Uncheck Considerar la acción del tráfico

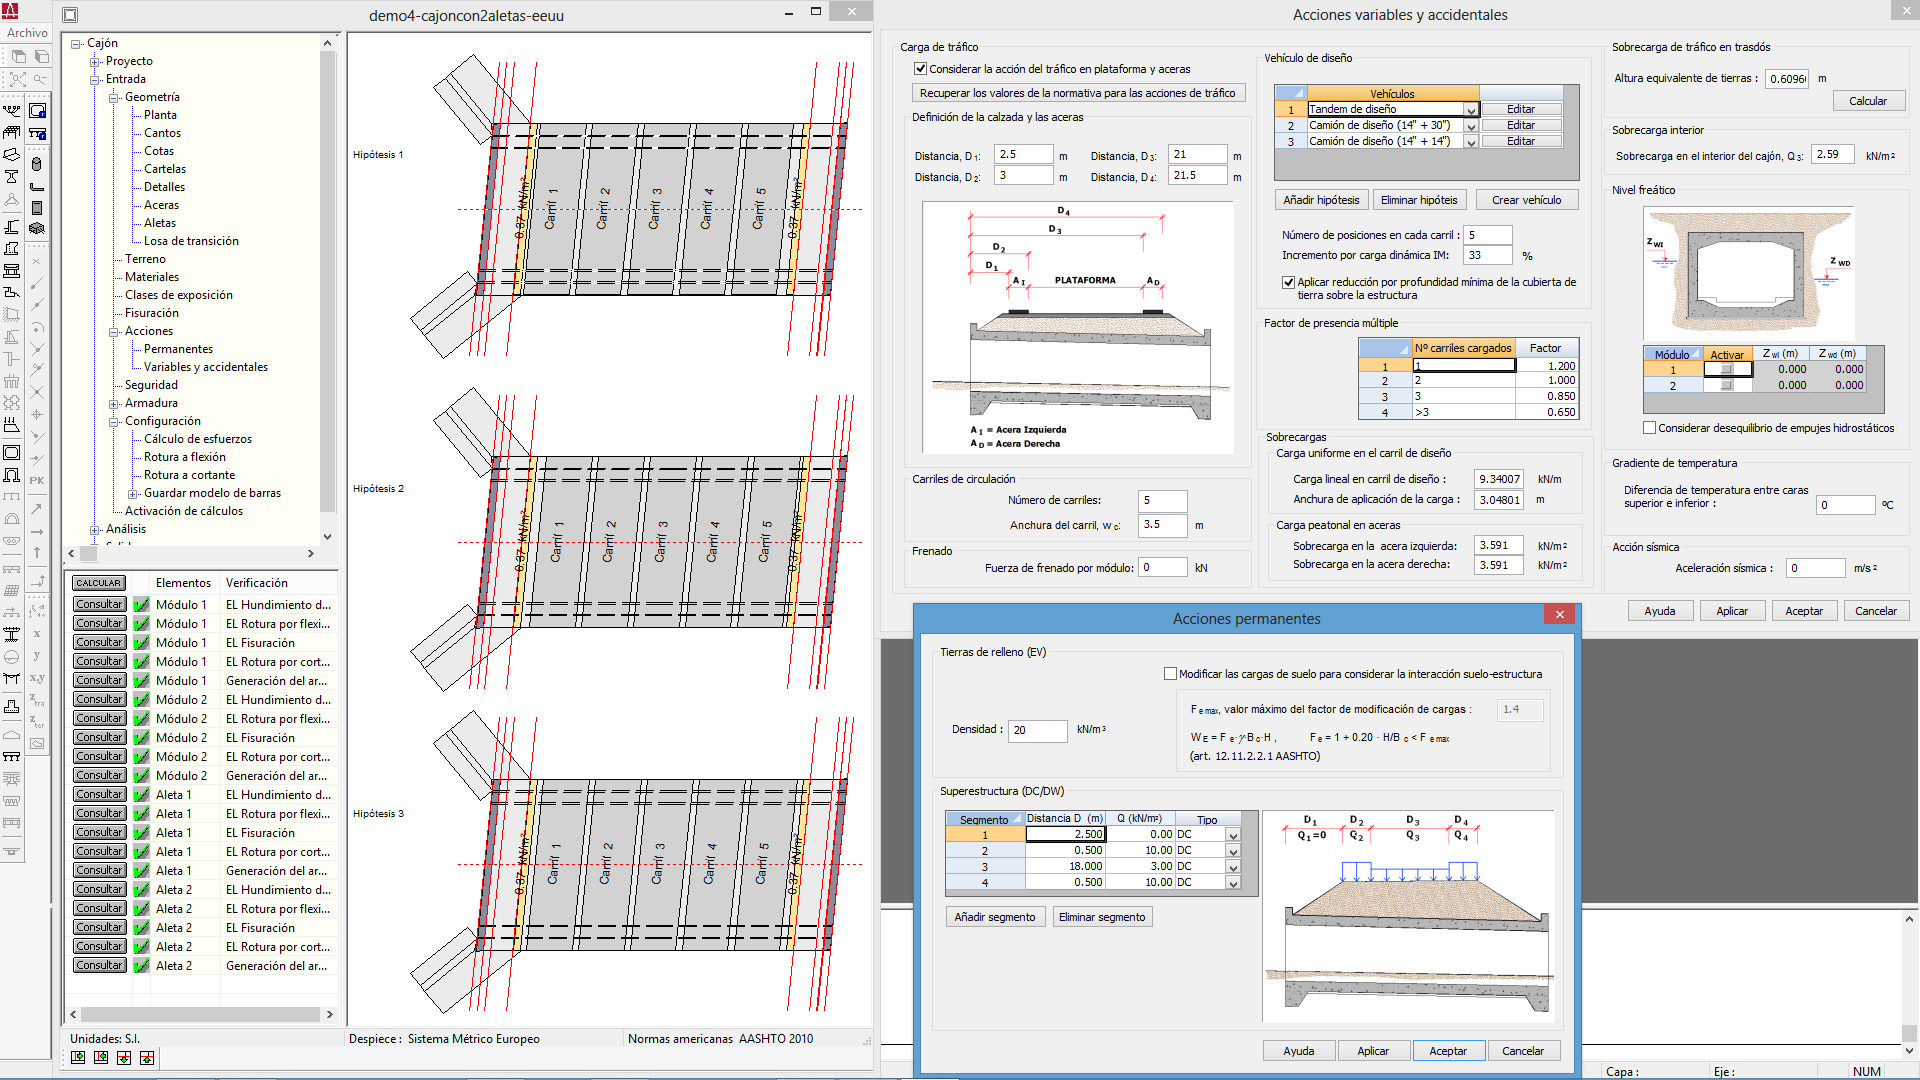[920, 69]
